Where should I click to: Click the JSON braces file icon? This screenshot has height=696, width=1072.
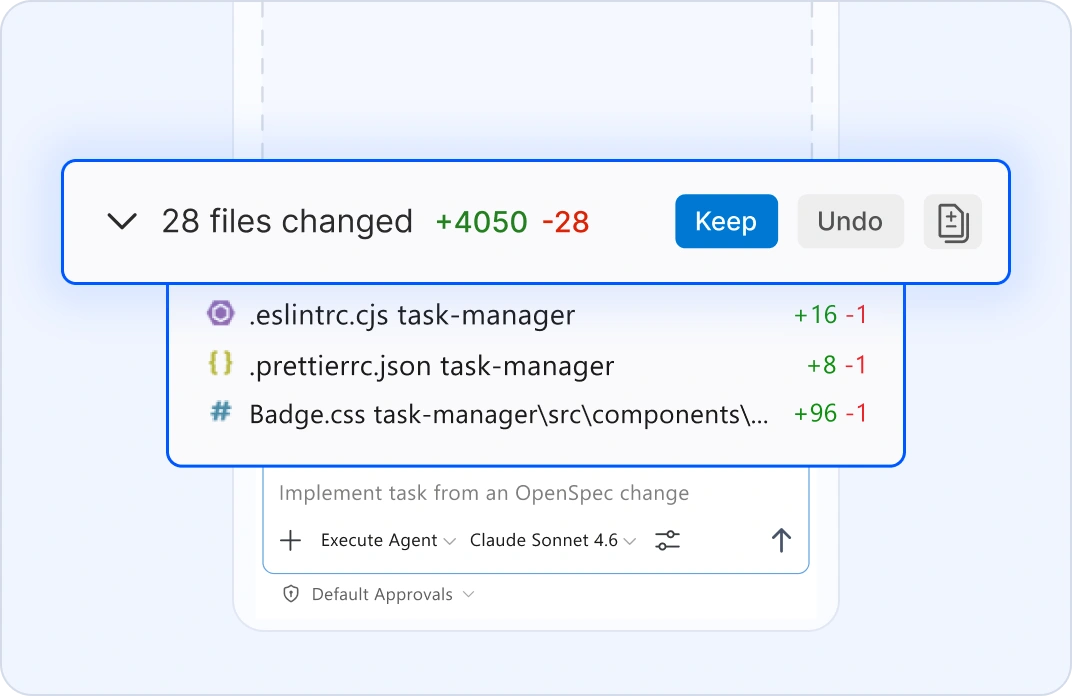click(221, 363)
